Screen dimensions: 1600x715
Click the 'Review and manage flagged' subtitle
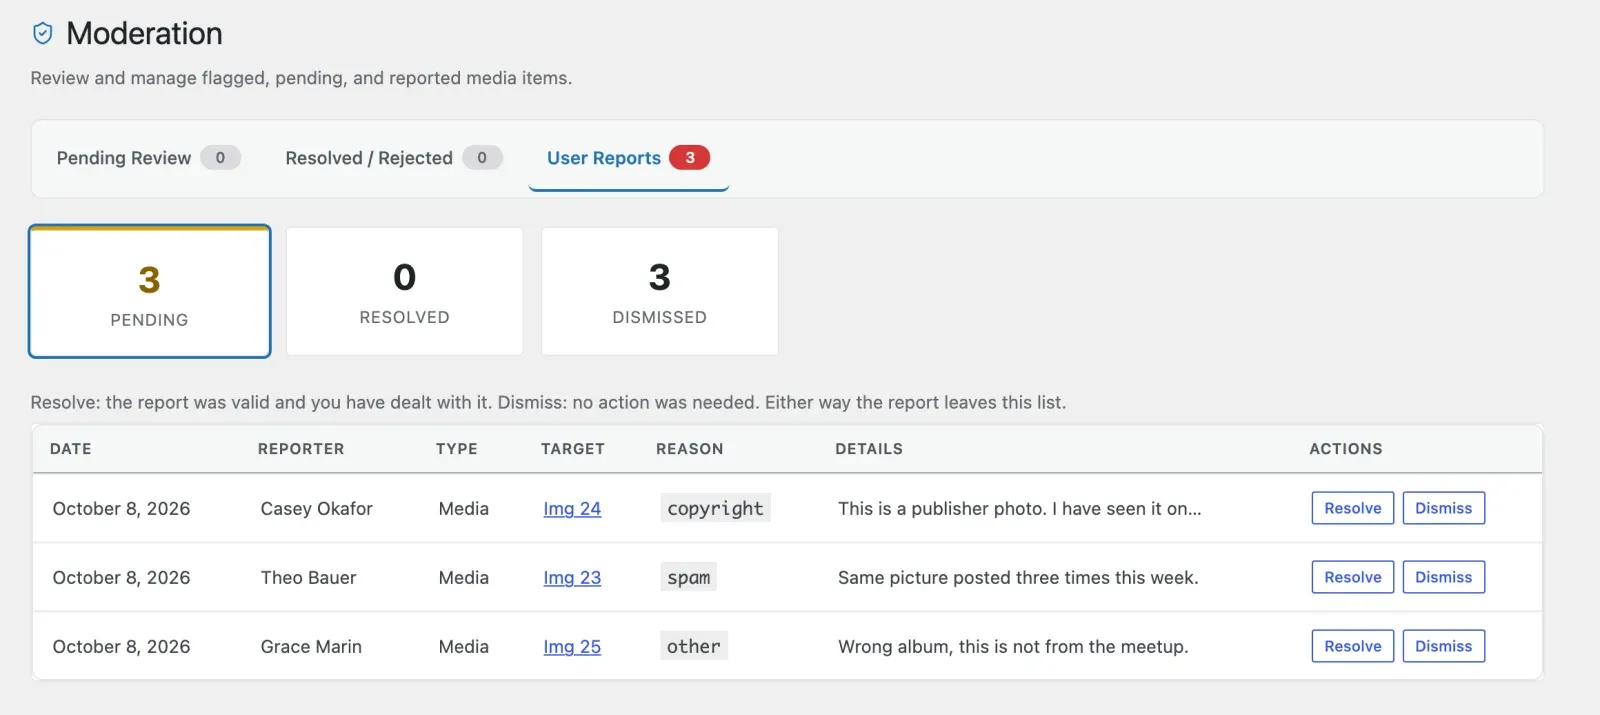[x=301, y=78]
